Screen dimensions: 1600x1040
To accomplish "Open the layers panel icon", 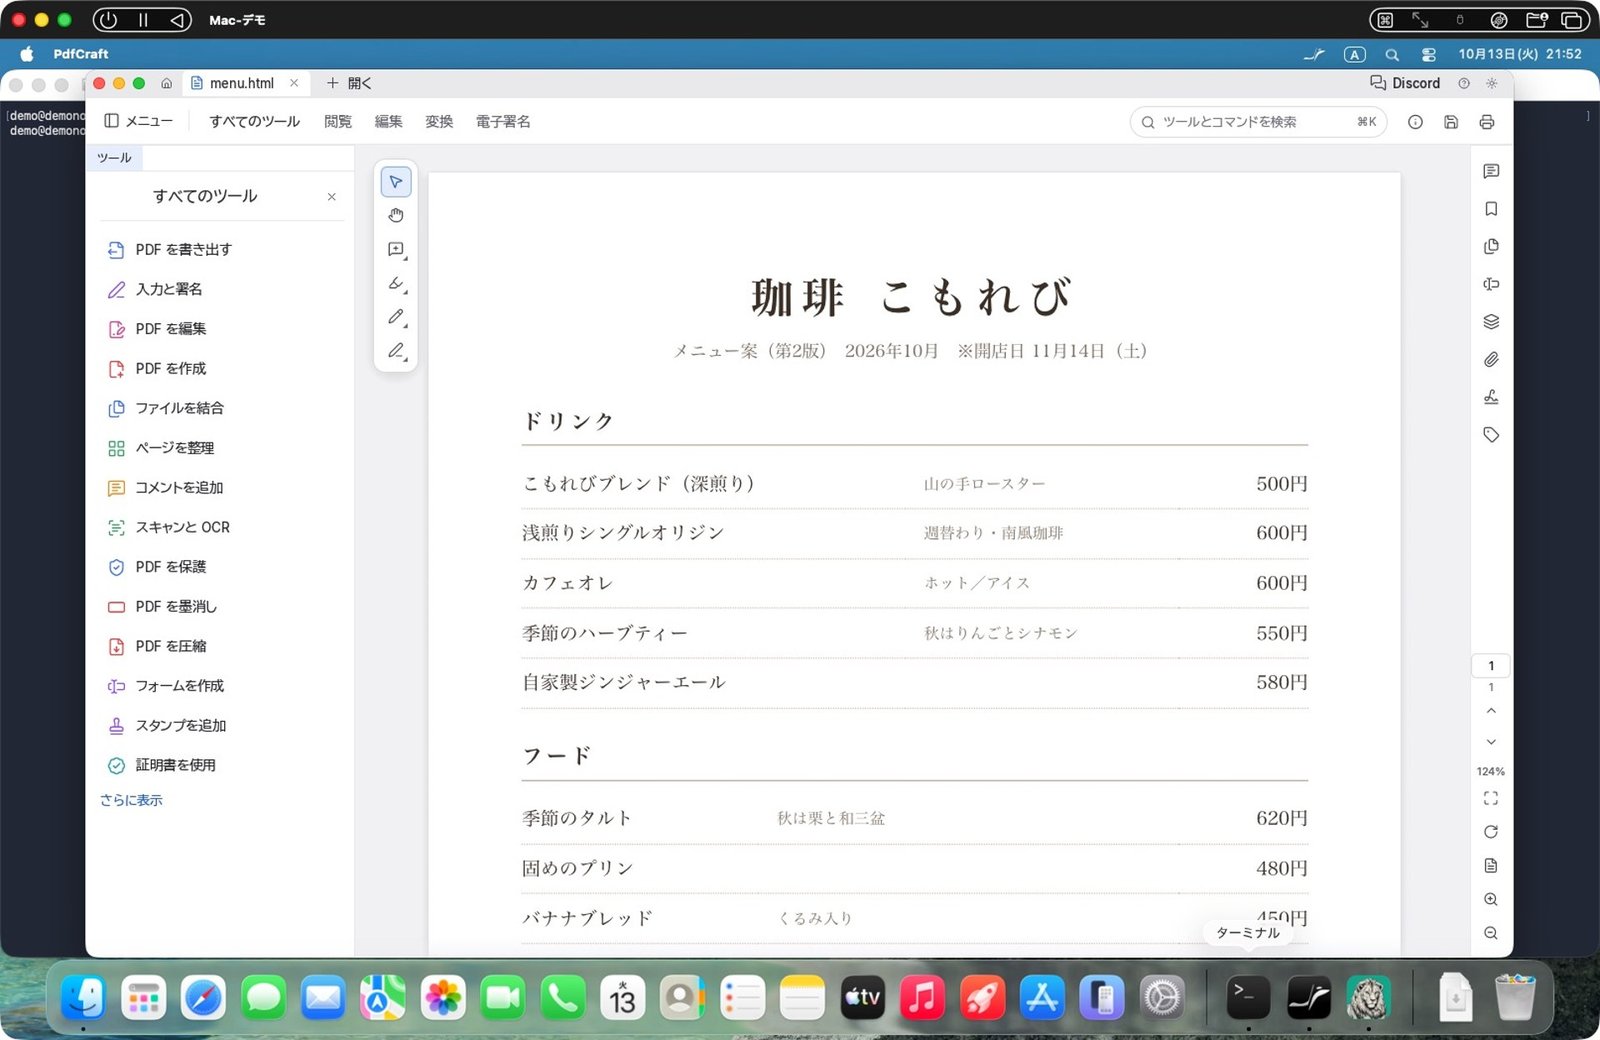I will click(x=1491, y=322).
